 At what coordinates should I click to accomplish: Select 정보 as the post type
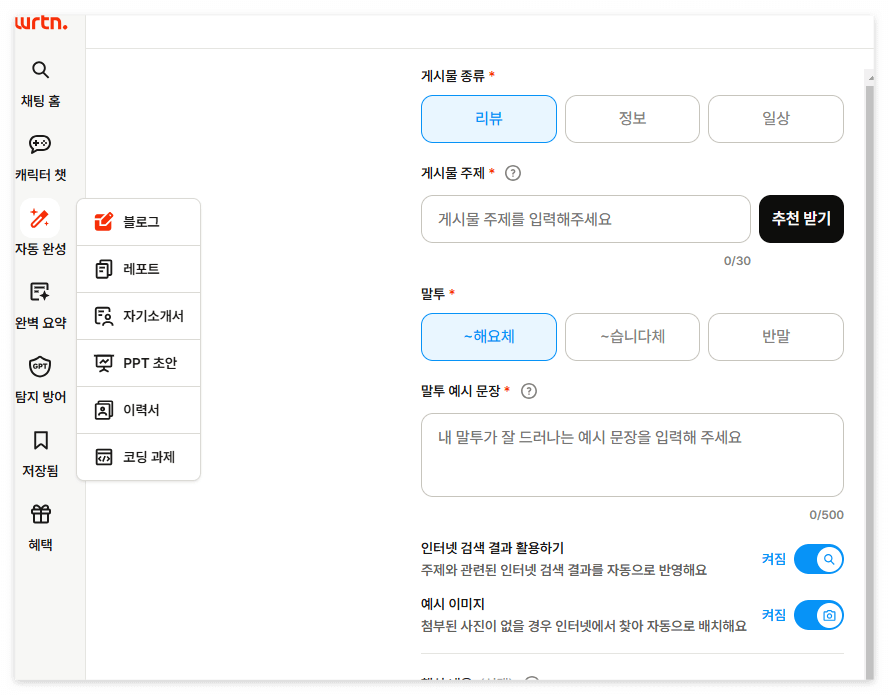632,118
